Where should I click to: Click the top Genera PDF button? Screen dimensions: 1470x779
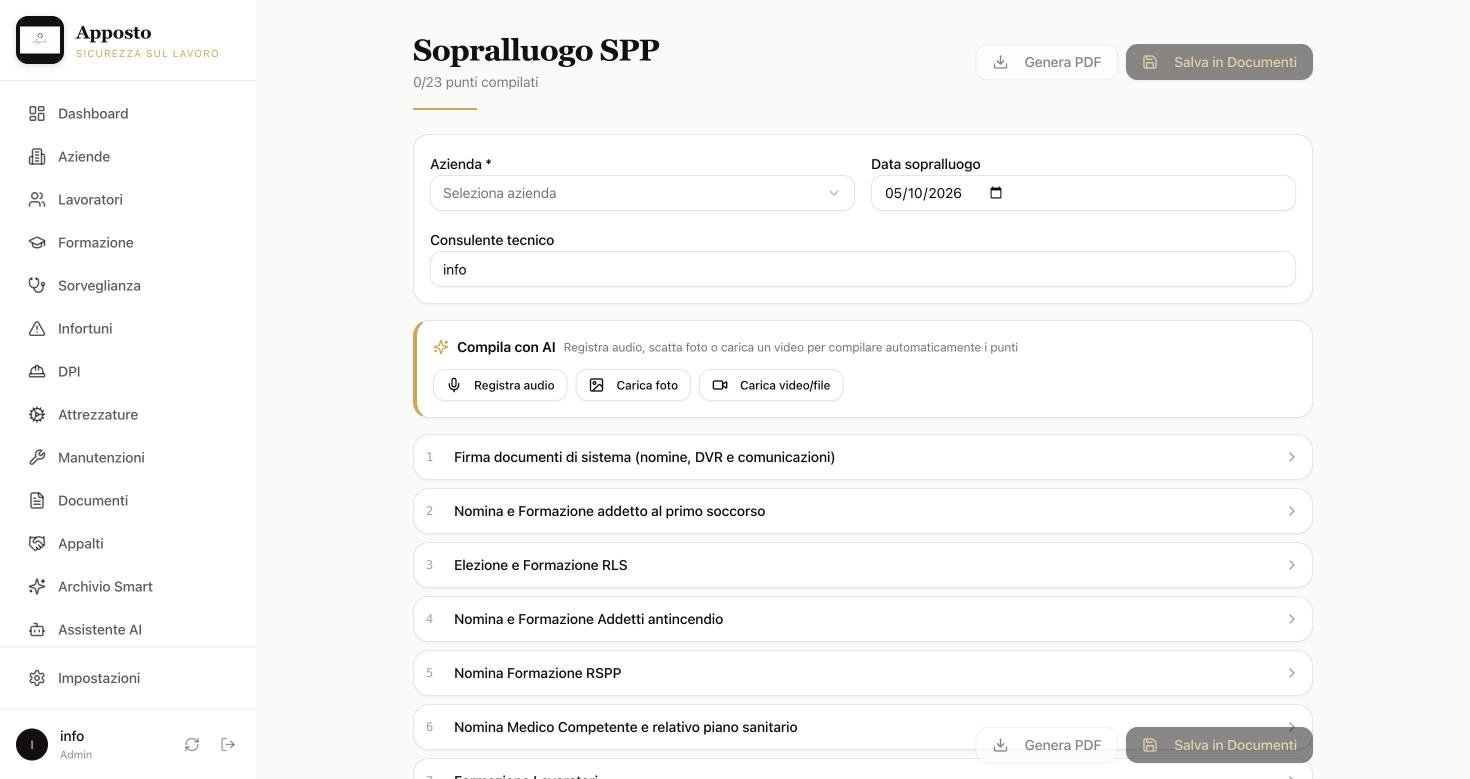(1046, 62)
